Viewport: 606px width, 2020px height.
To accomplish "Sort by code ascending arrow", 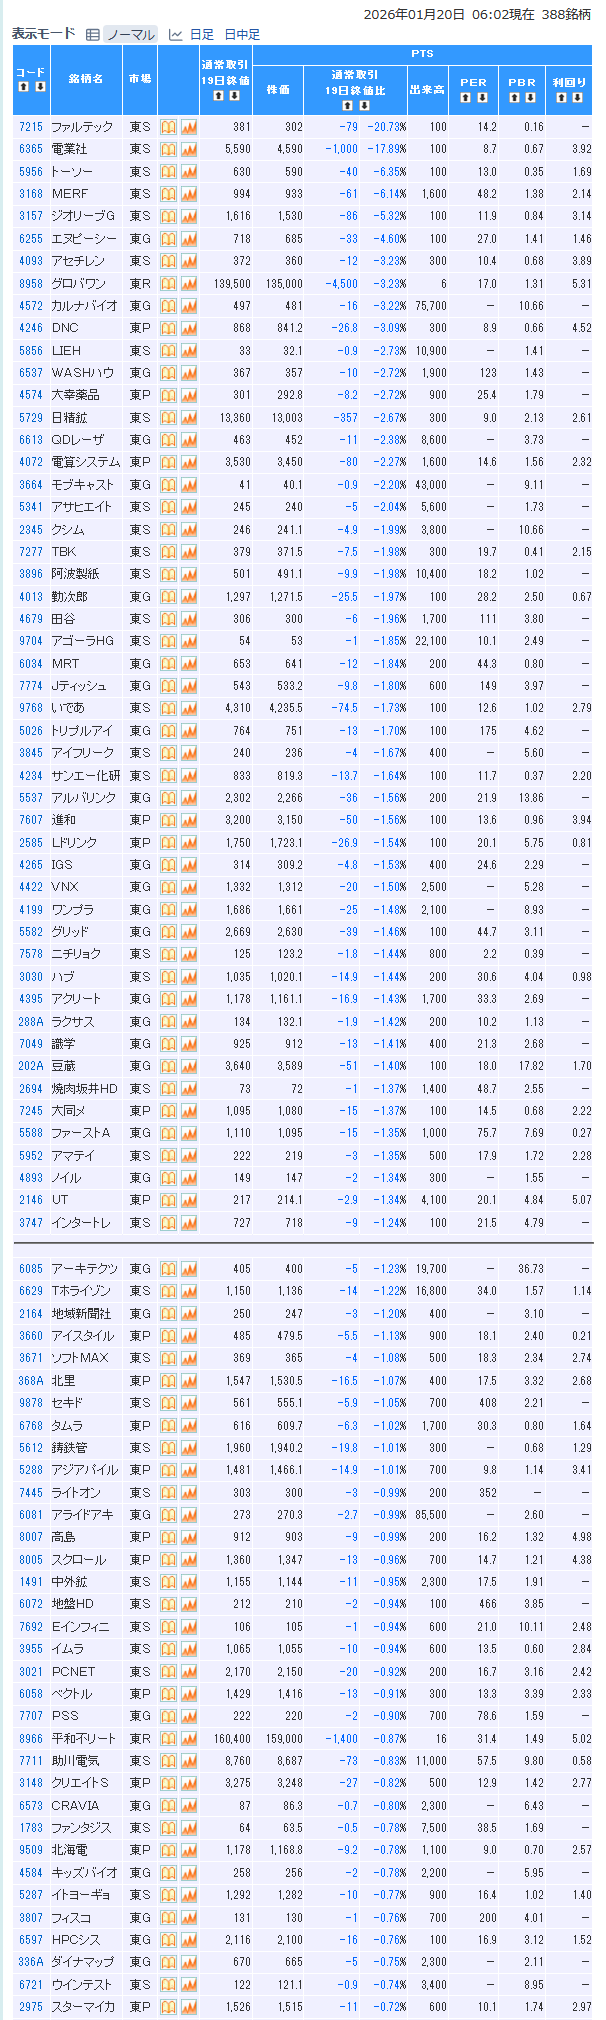I will 23,87.
